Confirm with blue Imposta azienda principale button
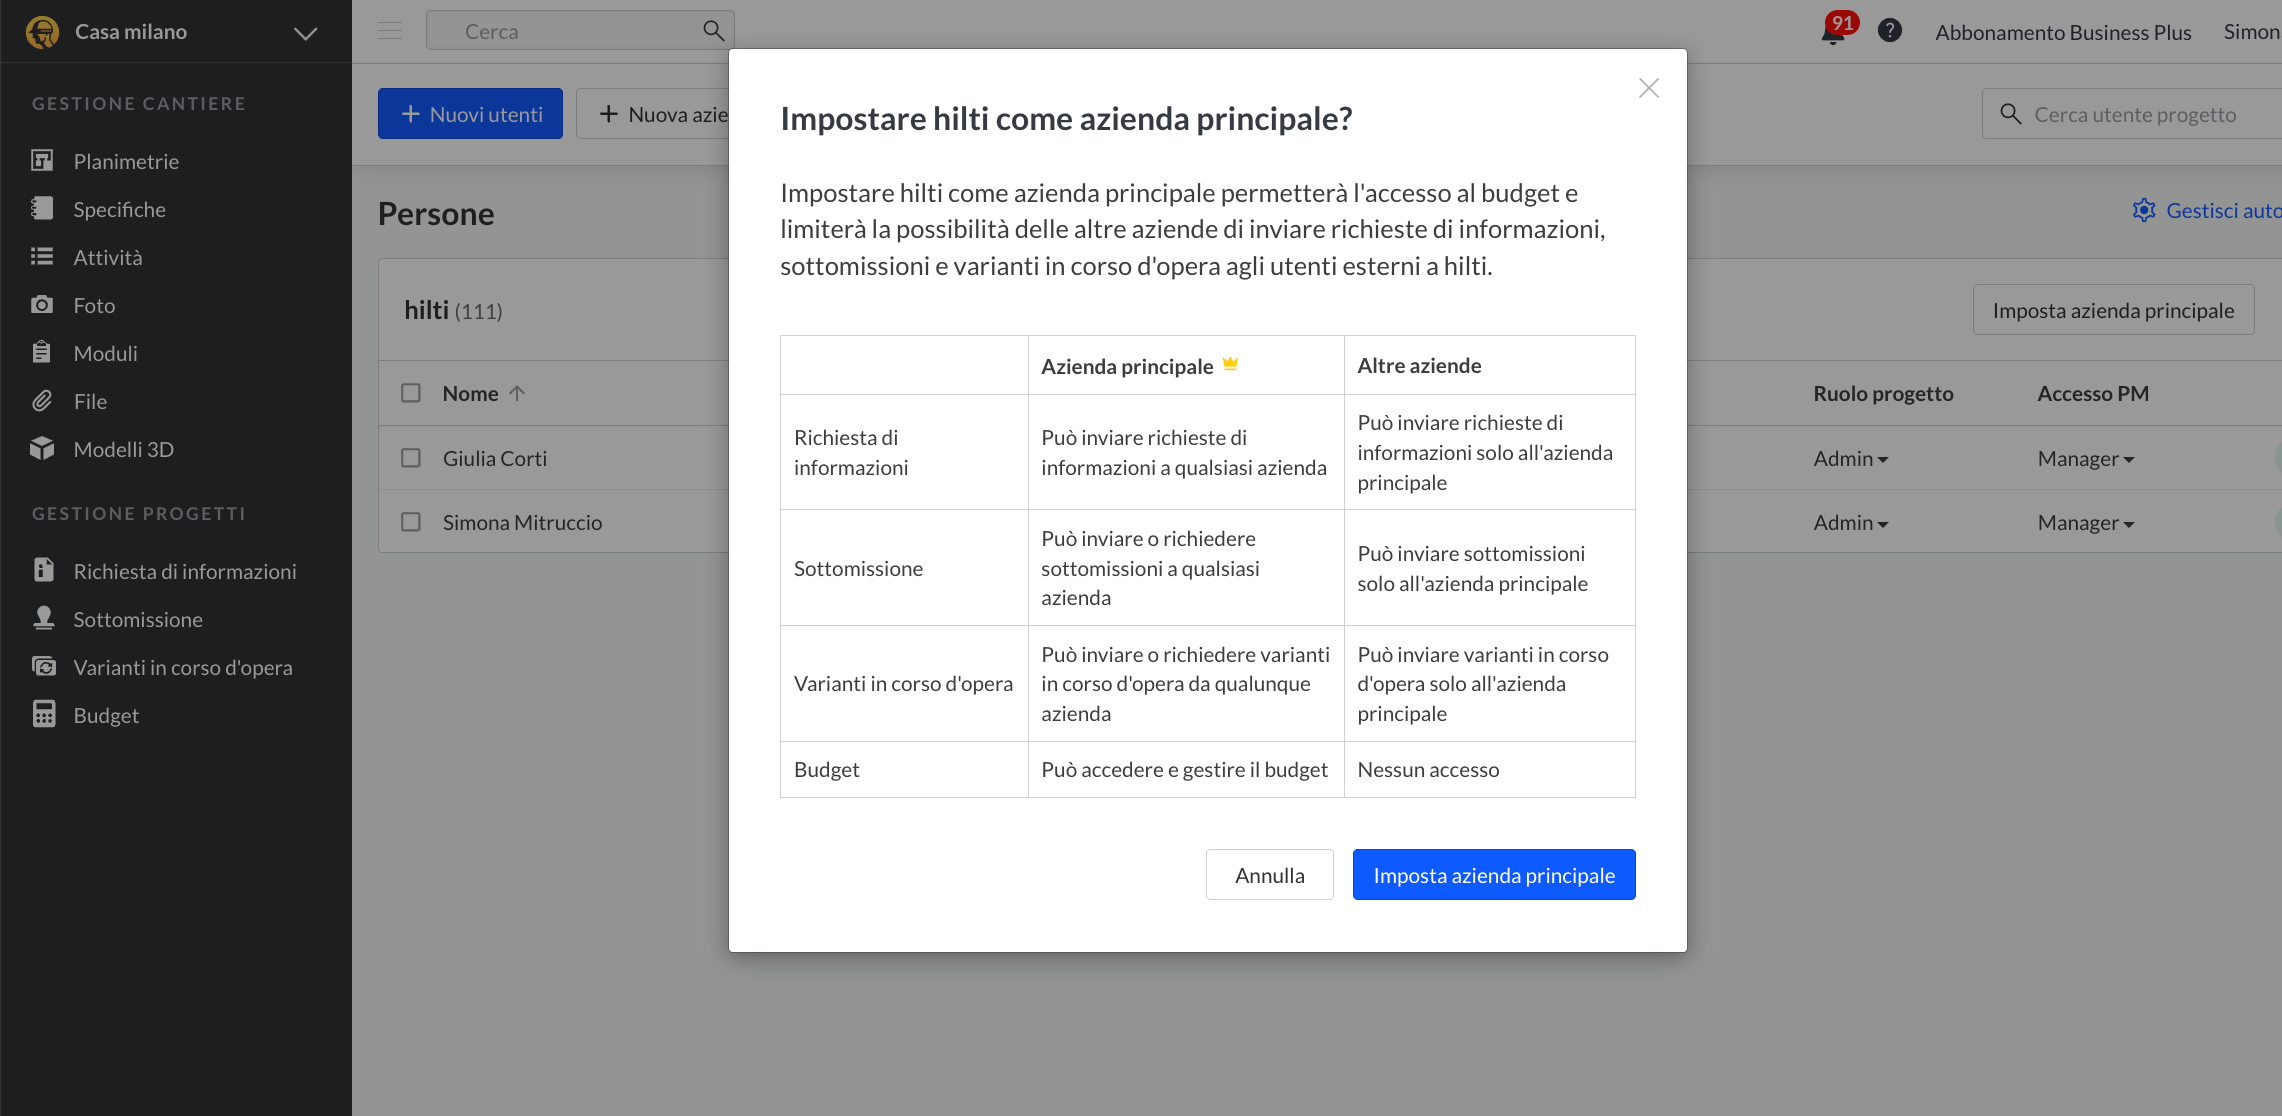The image size is (2282, 1116). pyautogui.click(x=1493, y=875)
